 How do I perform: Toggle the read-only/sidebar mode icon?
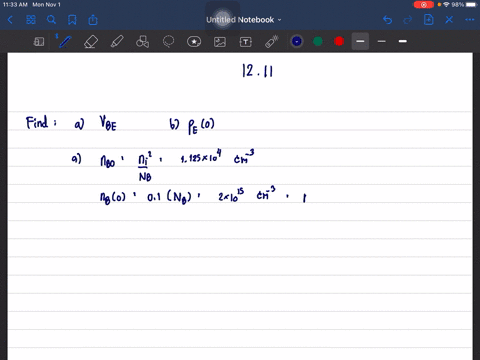(39, 42)
